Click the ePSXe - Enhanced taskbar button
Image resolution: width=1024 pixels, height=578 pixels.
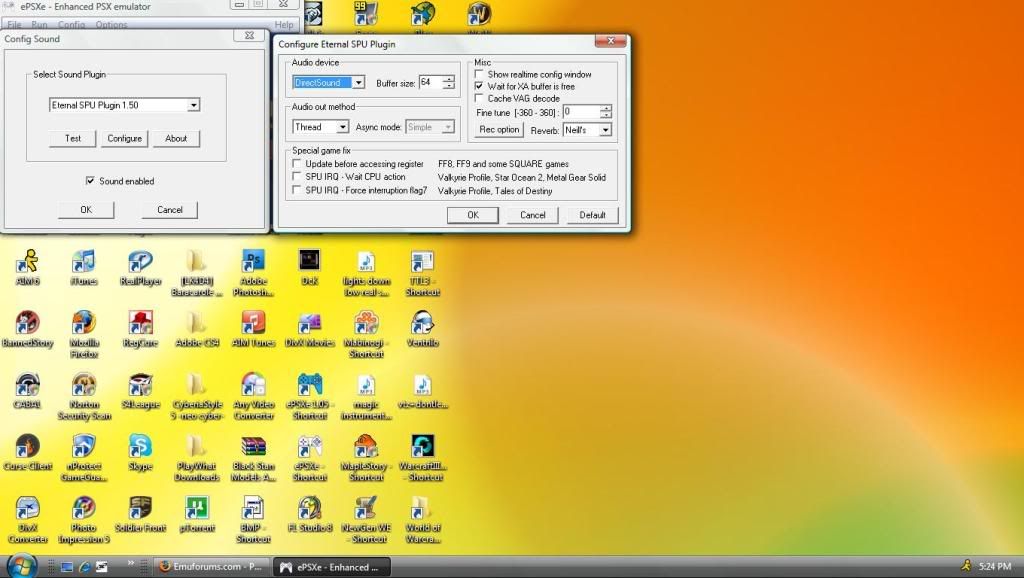point(332,567)
